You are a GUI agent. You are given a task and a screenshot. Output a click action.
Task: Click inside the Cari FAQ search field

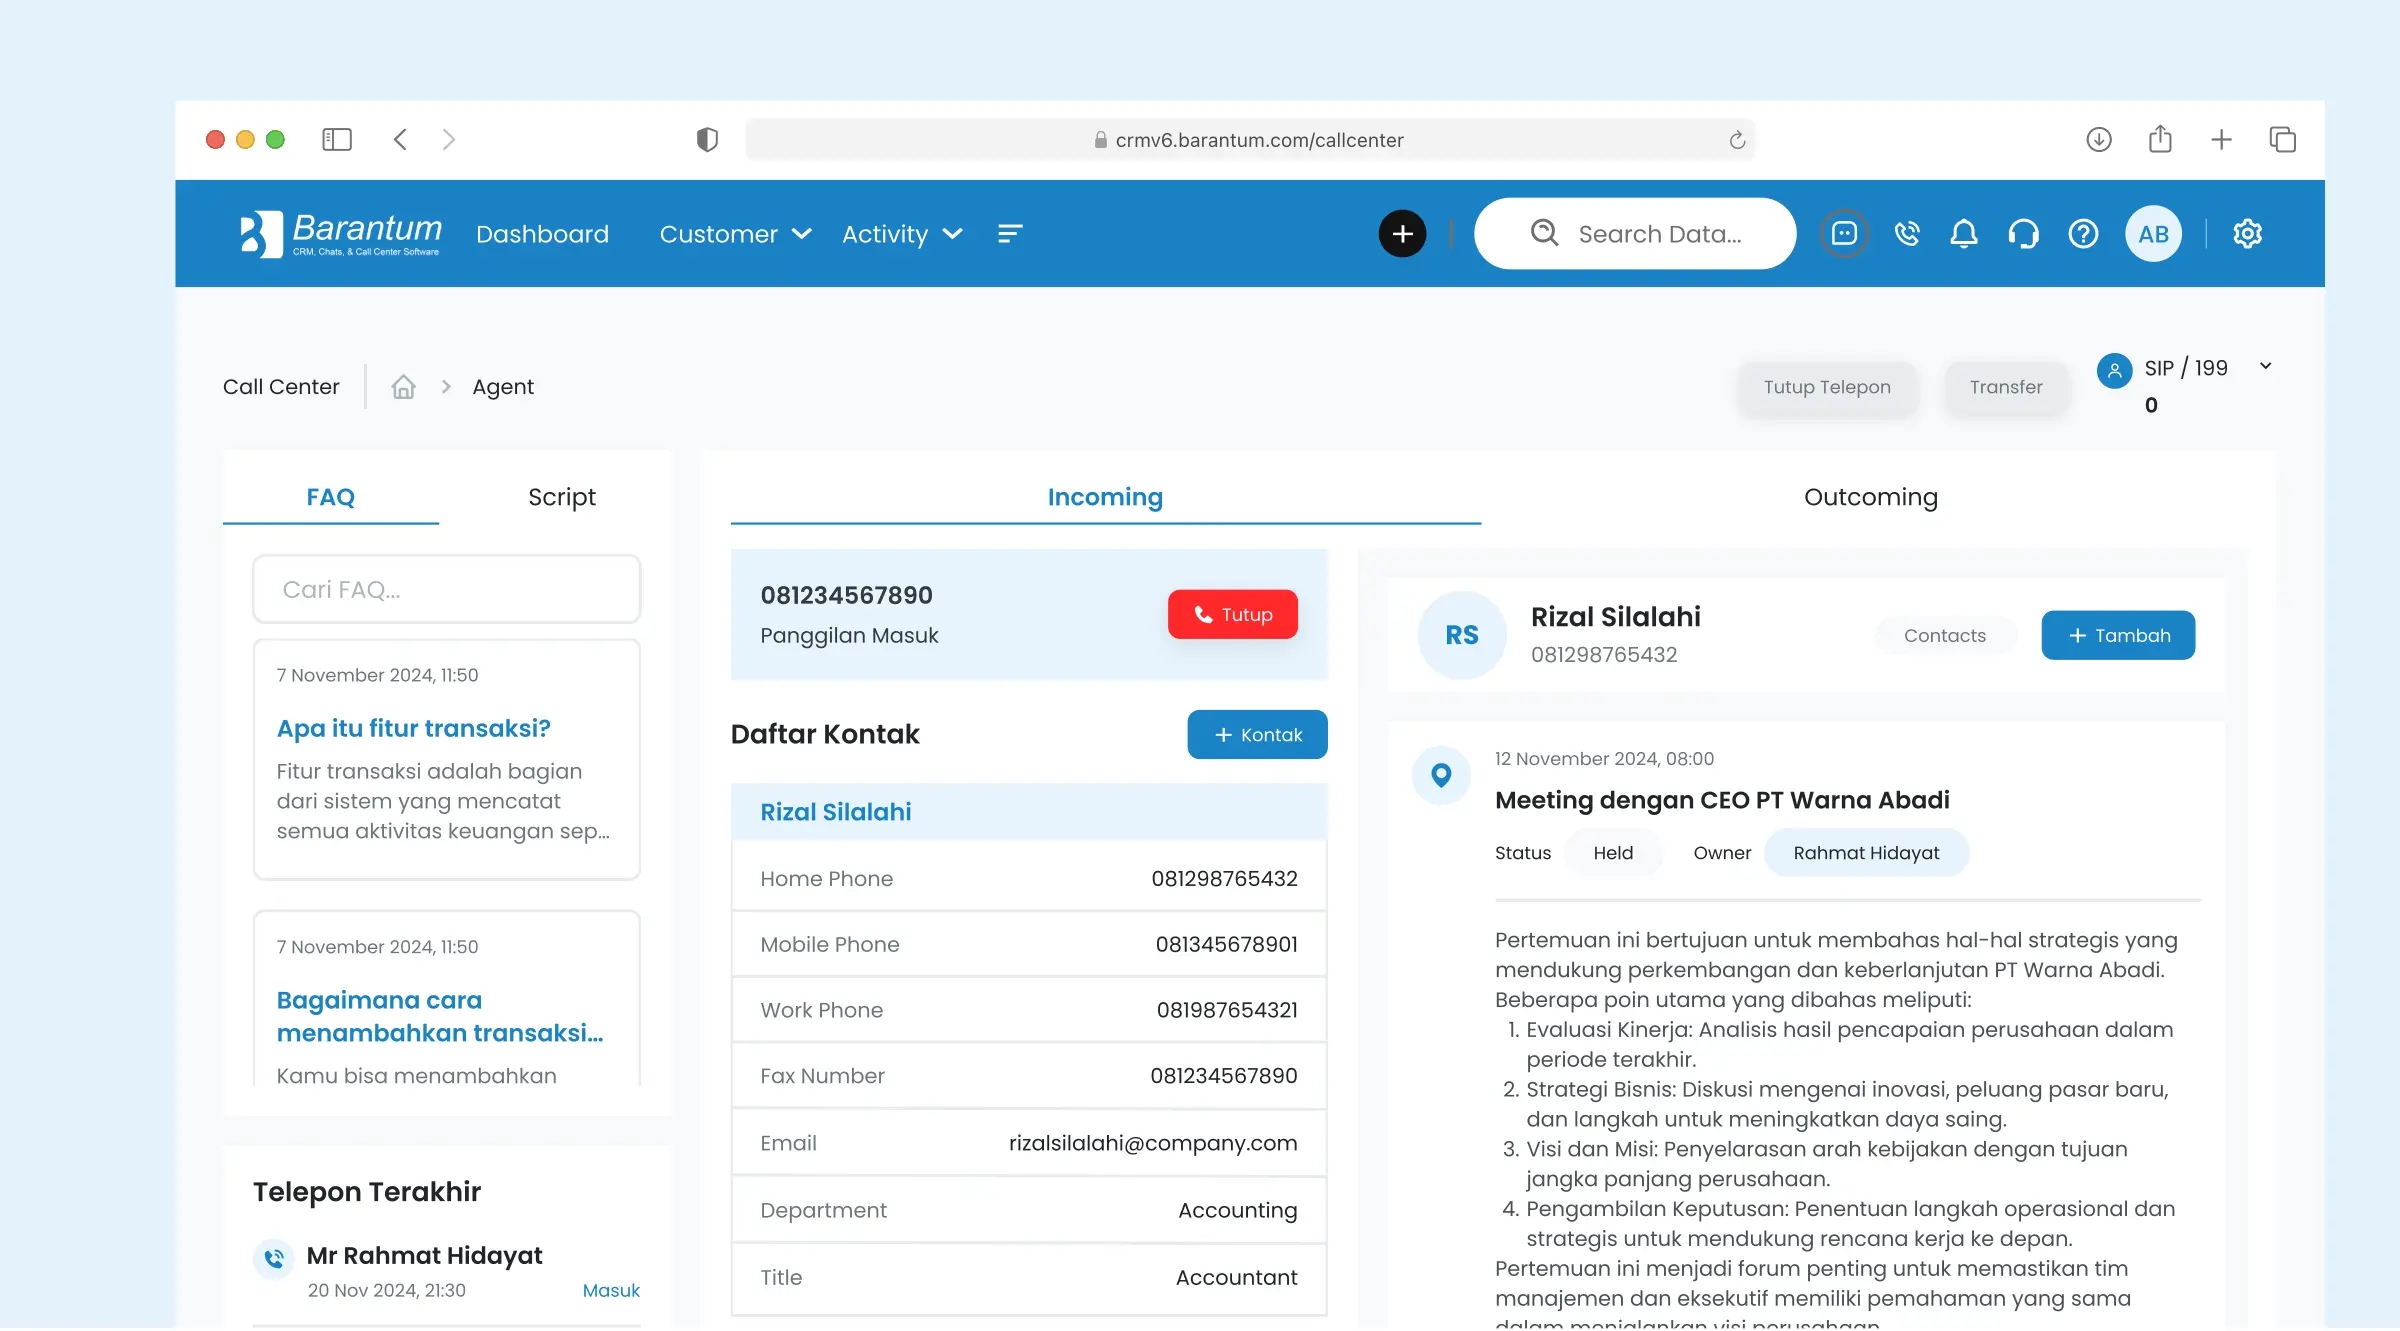[x=445, y=589]
